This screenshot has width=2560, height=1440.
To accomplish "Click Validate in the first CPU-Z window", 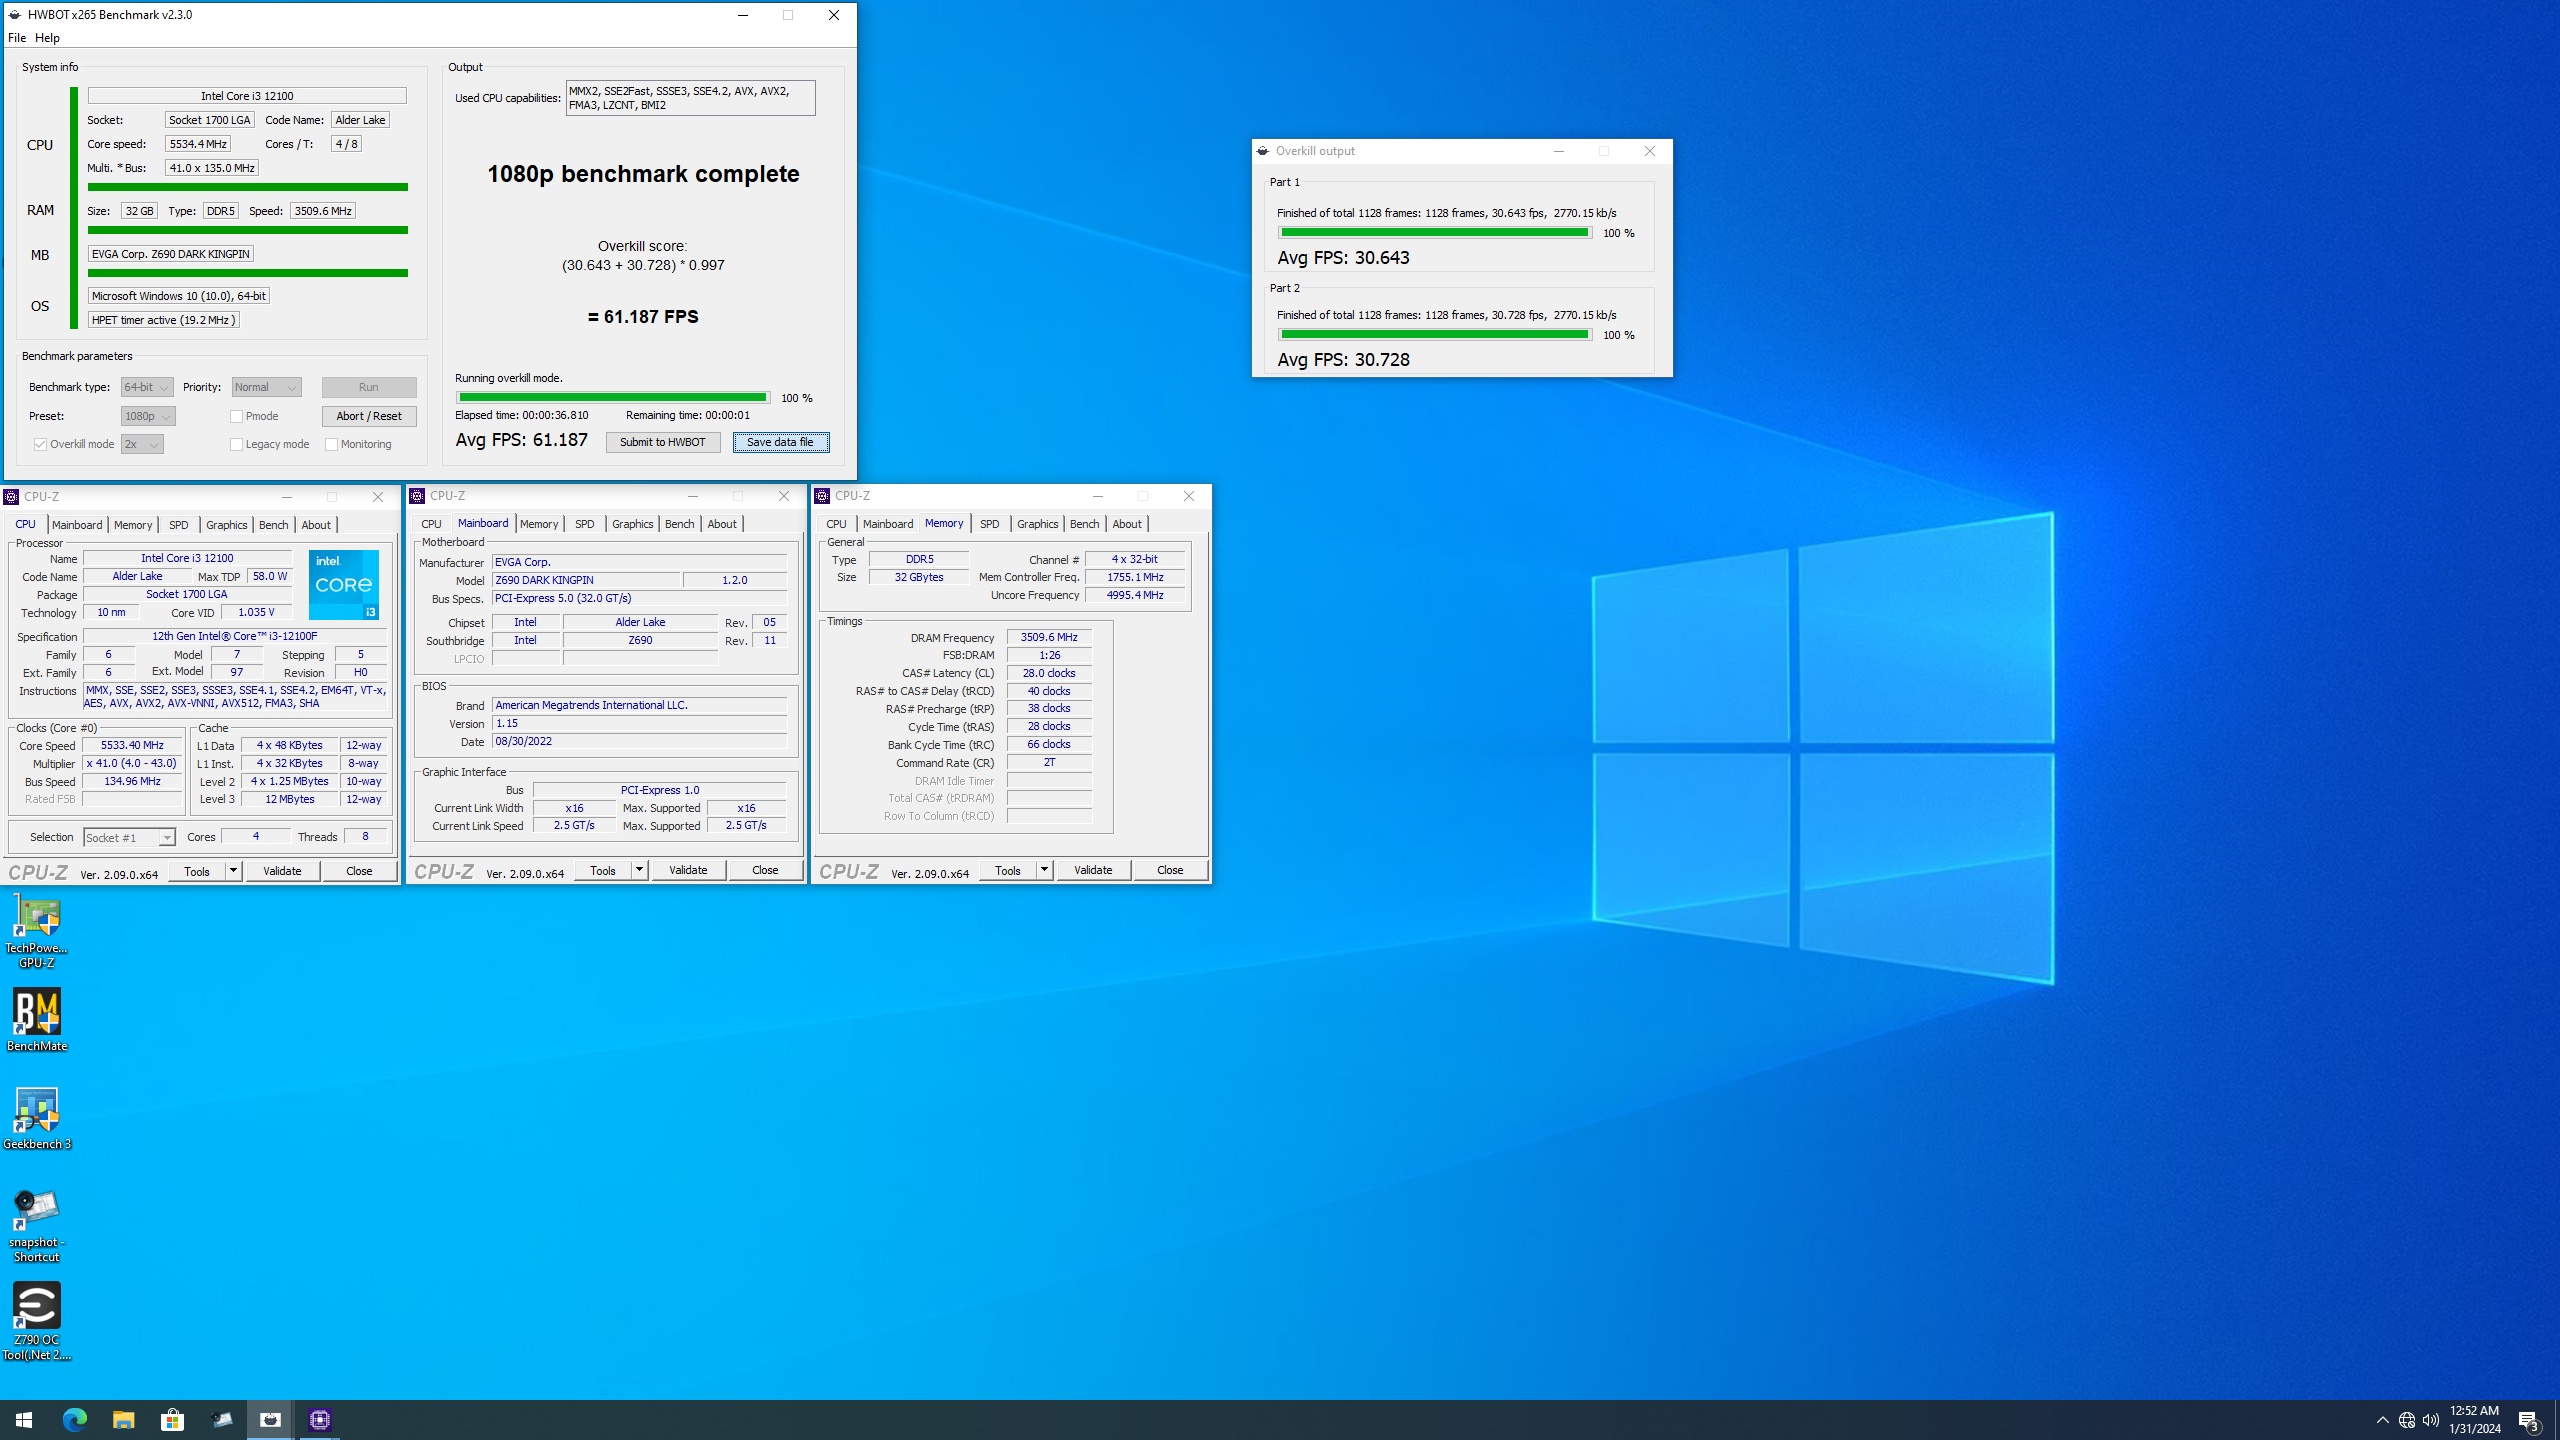I will point(282,871).
